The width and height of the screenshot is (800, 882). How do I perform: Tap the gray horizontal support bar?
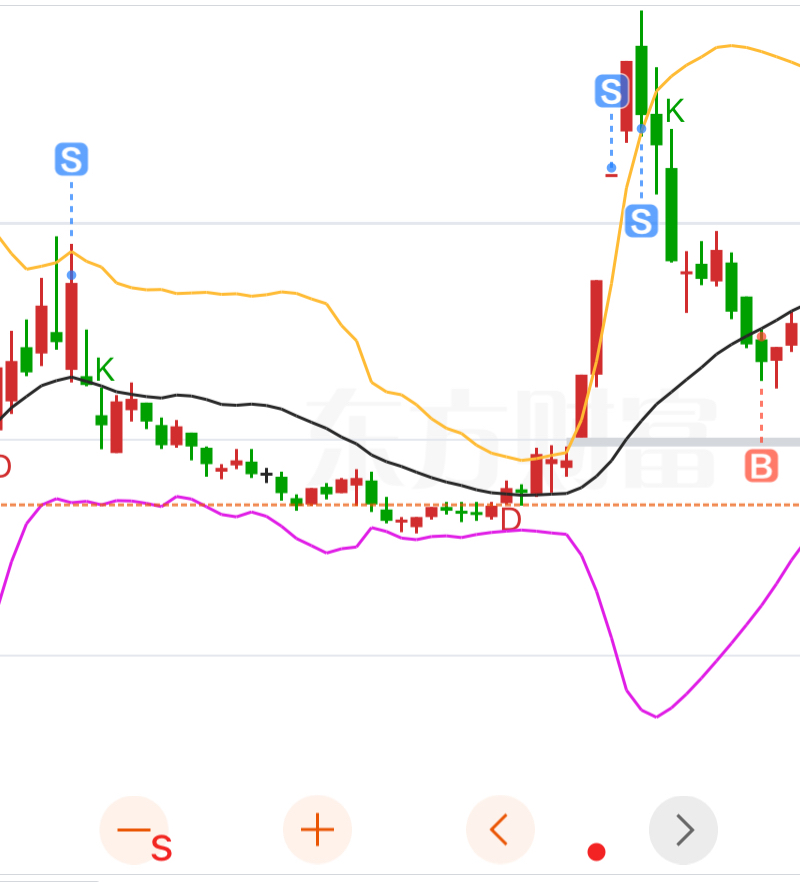click(683, 442)
